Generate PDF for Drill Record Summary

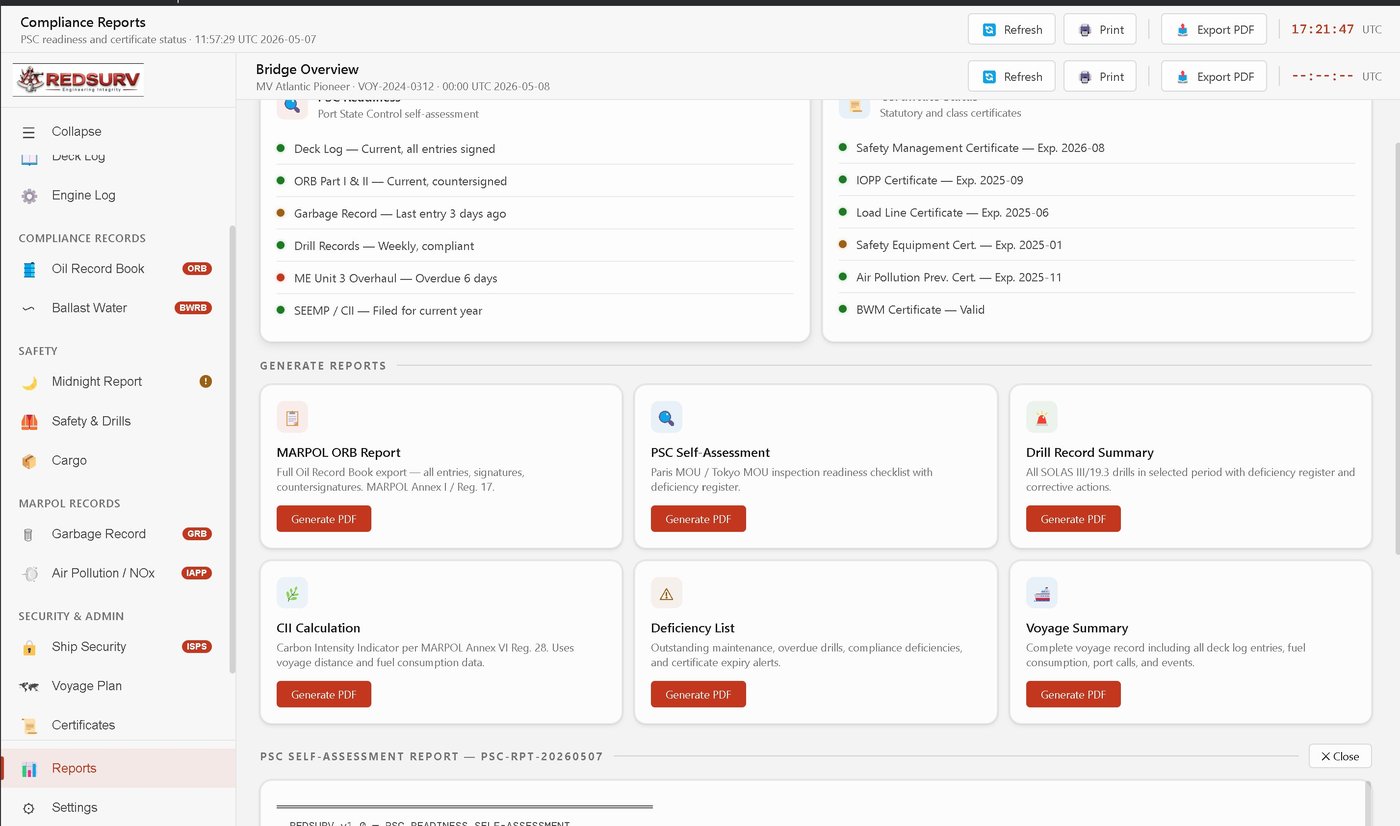[x=1073, y=519]
